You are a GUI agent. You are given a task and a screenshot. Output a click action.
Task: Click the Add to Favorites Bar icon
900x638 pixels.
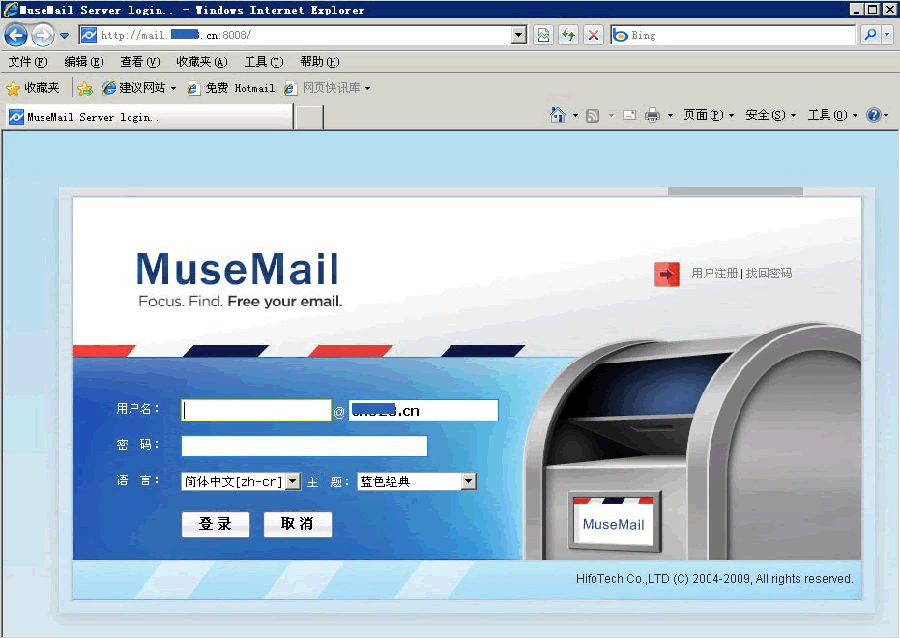click(x=85, y=88)
